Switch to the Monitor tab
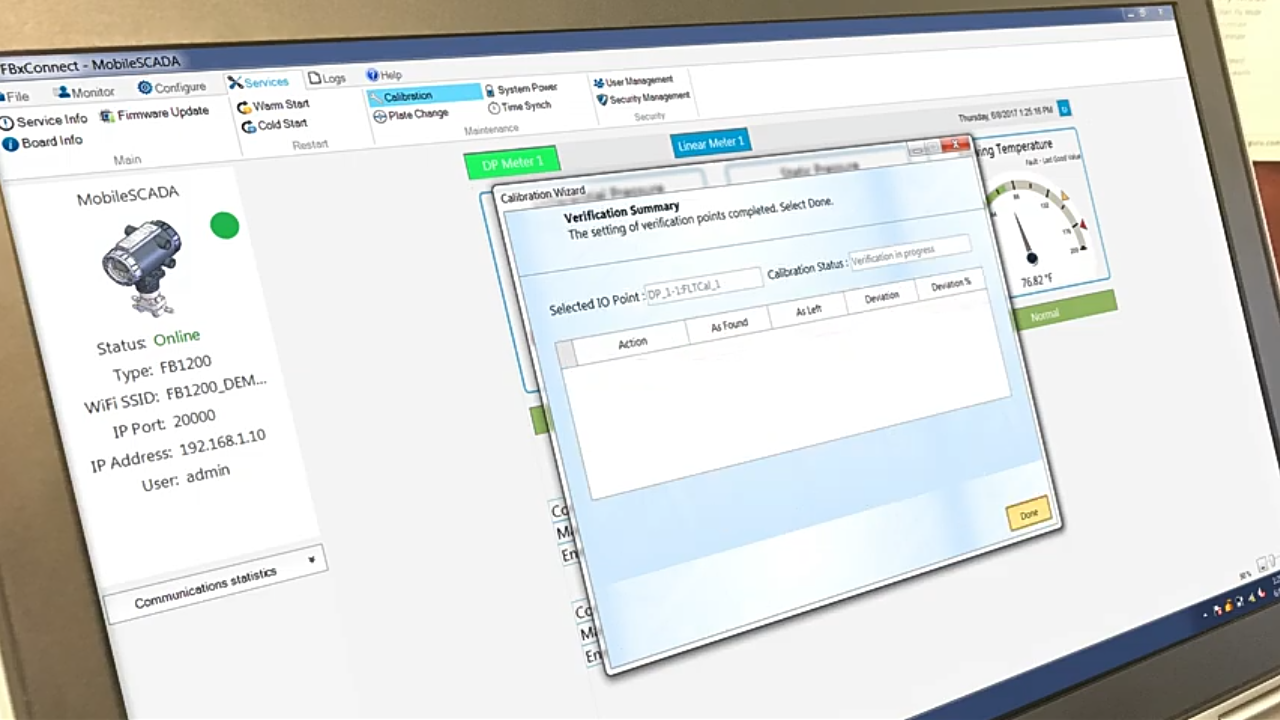Image resolution: width=1280 pixels, height=720 pixels. click(84, 92)
